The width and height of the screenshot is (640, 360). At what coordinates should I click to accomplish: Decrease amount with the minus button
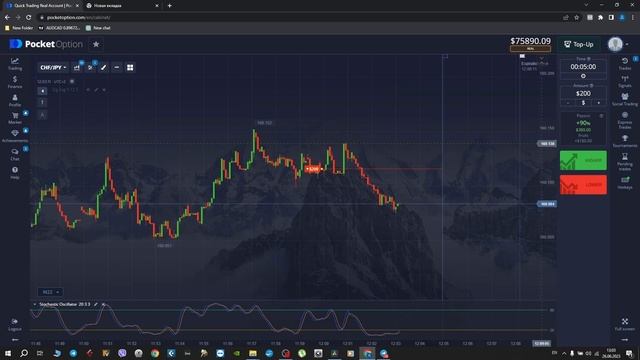coord(568,103)
